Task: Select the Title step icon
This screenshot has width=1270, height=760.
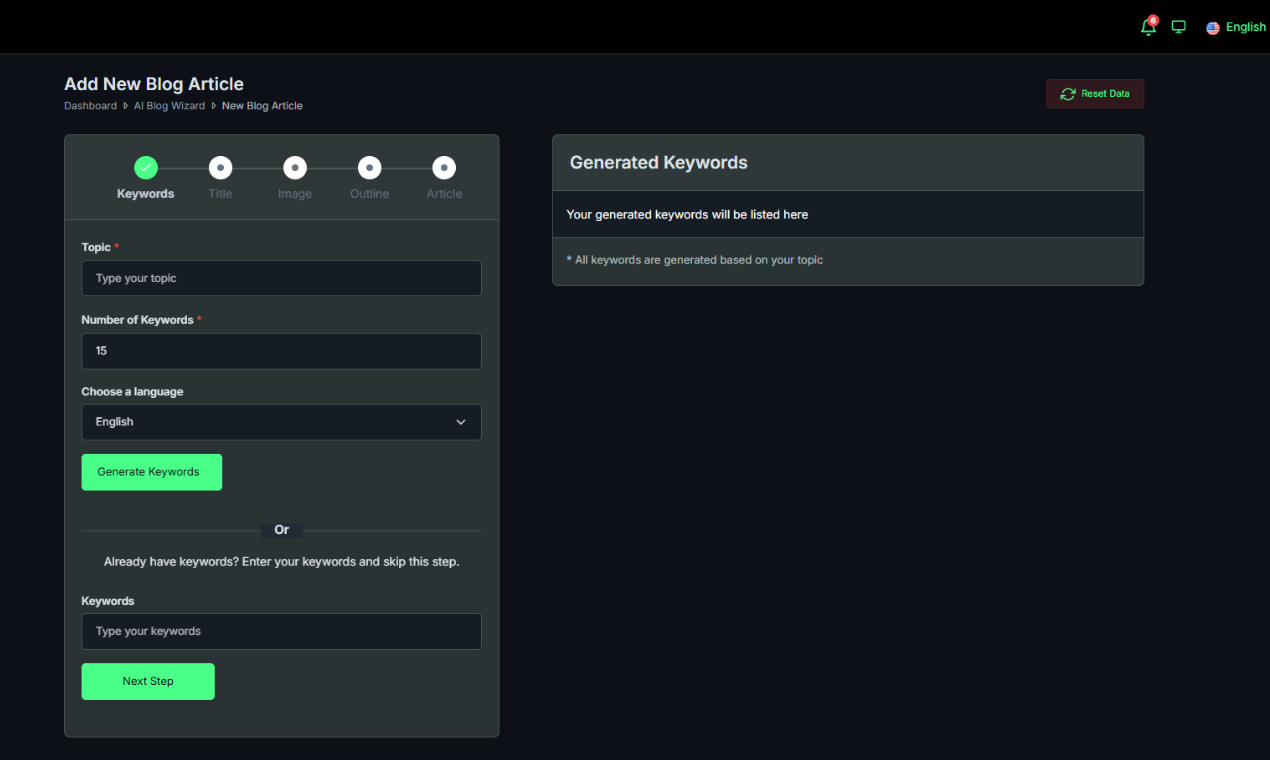Action: (220, 167)
